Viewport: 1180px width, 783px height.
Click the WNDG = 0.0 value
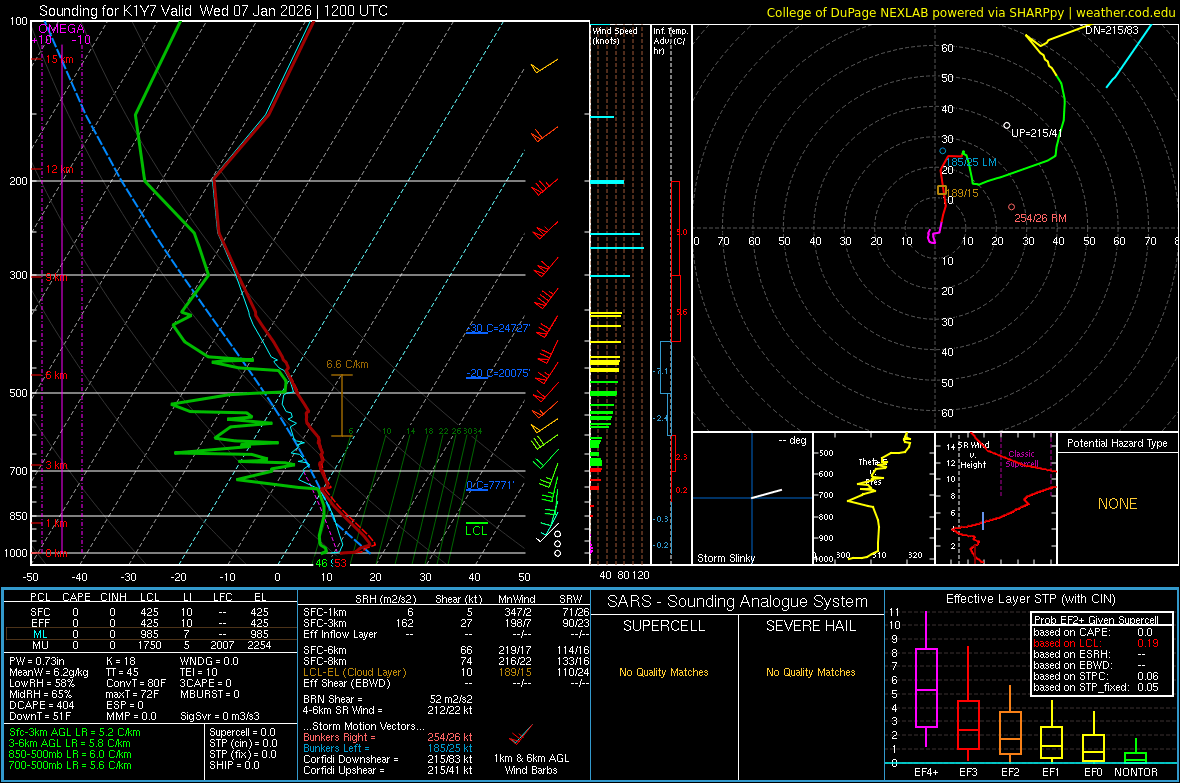pos(209,661)
